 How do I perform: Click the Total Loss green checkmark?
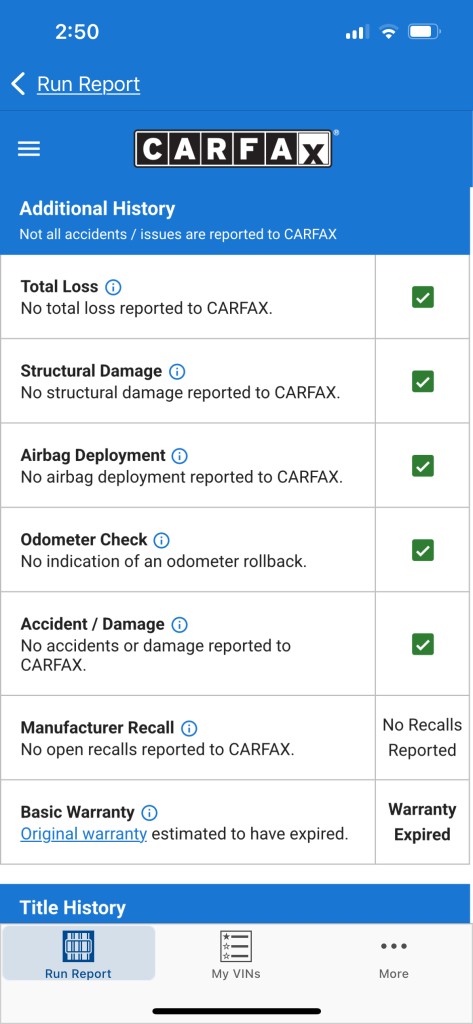(423, 298)
